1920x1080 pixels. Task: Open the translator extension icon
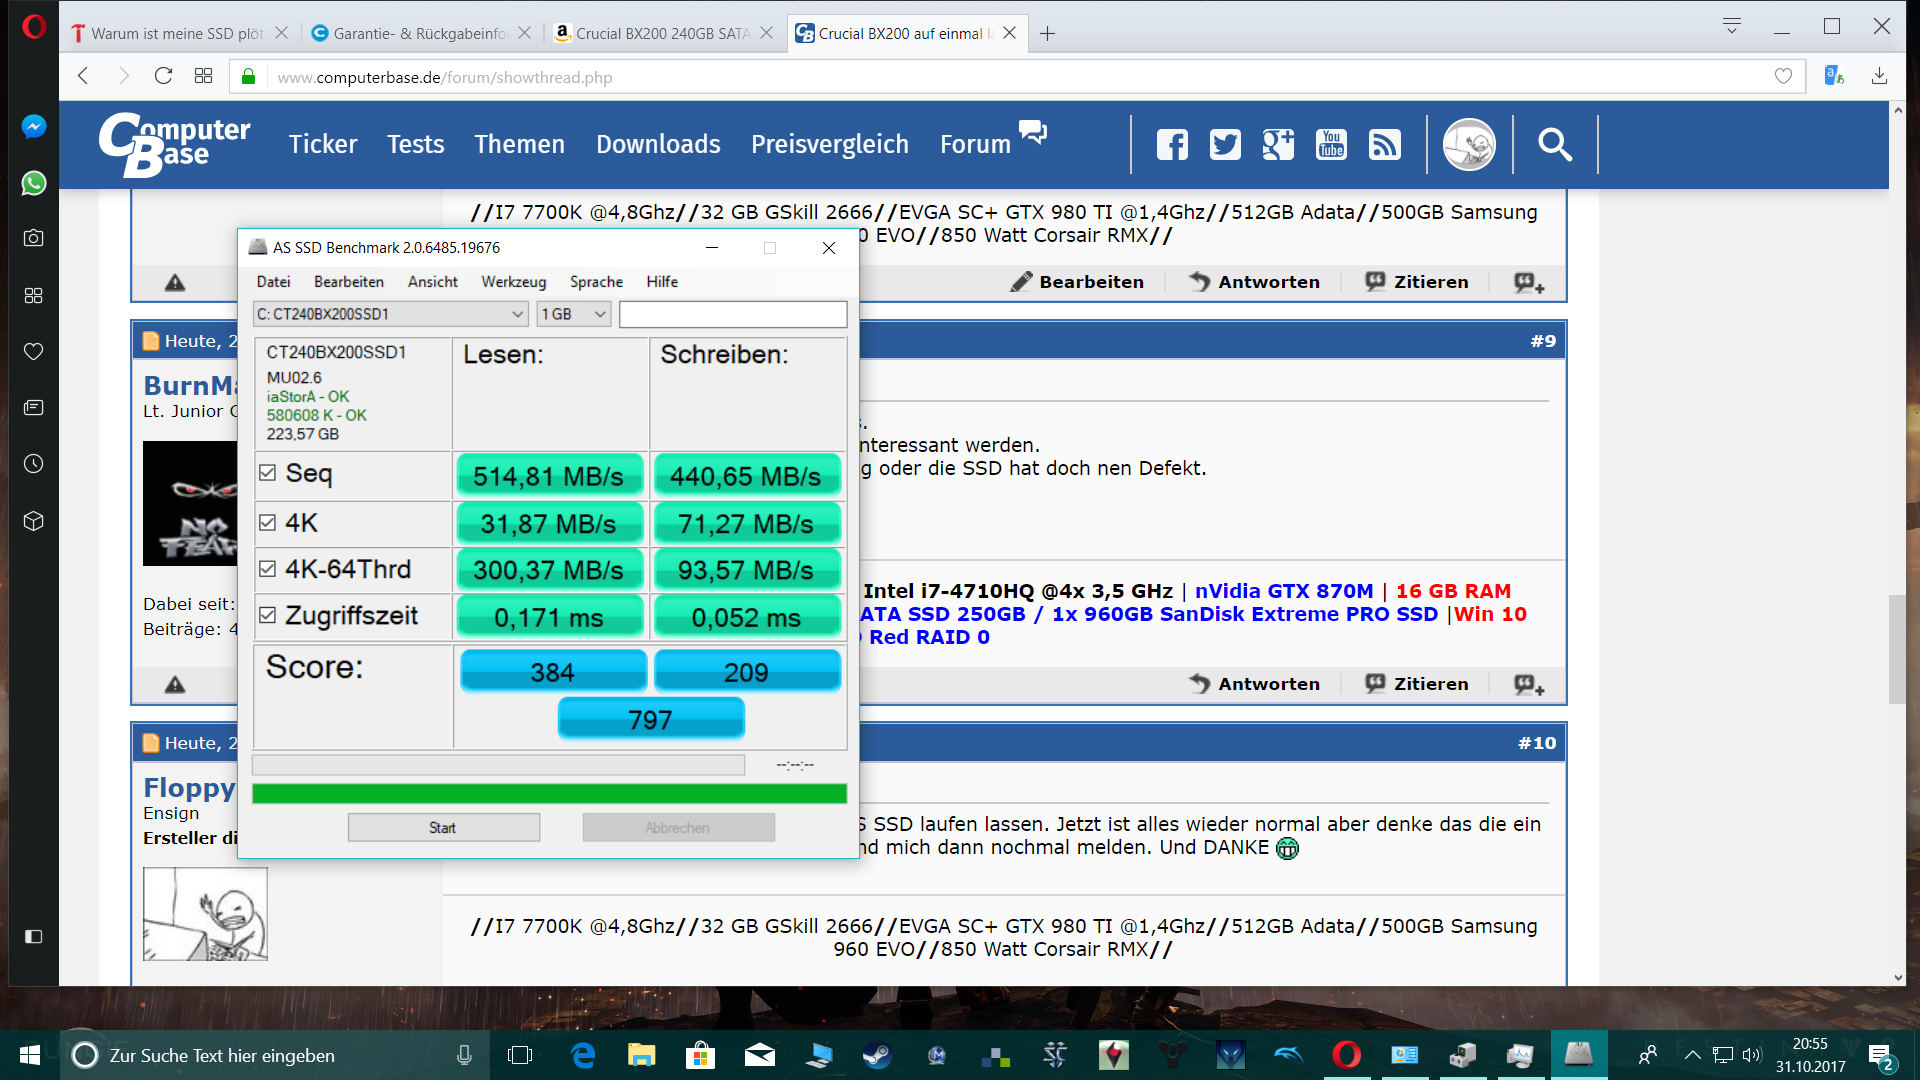click(x=1834, y=76)
